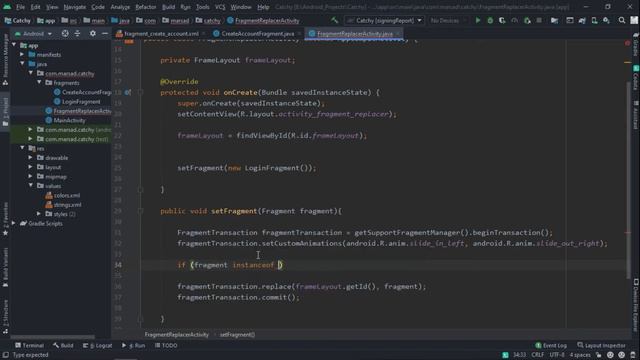640x360 pixels.
Task: Switch to CreateAccountFragment.java tab
Action: pos(257,33)
